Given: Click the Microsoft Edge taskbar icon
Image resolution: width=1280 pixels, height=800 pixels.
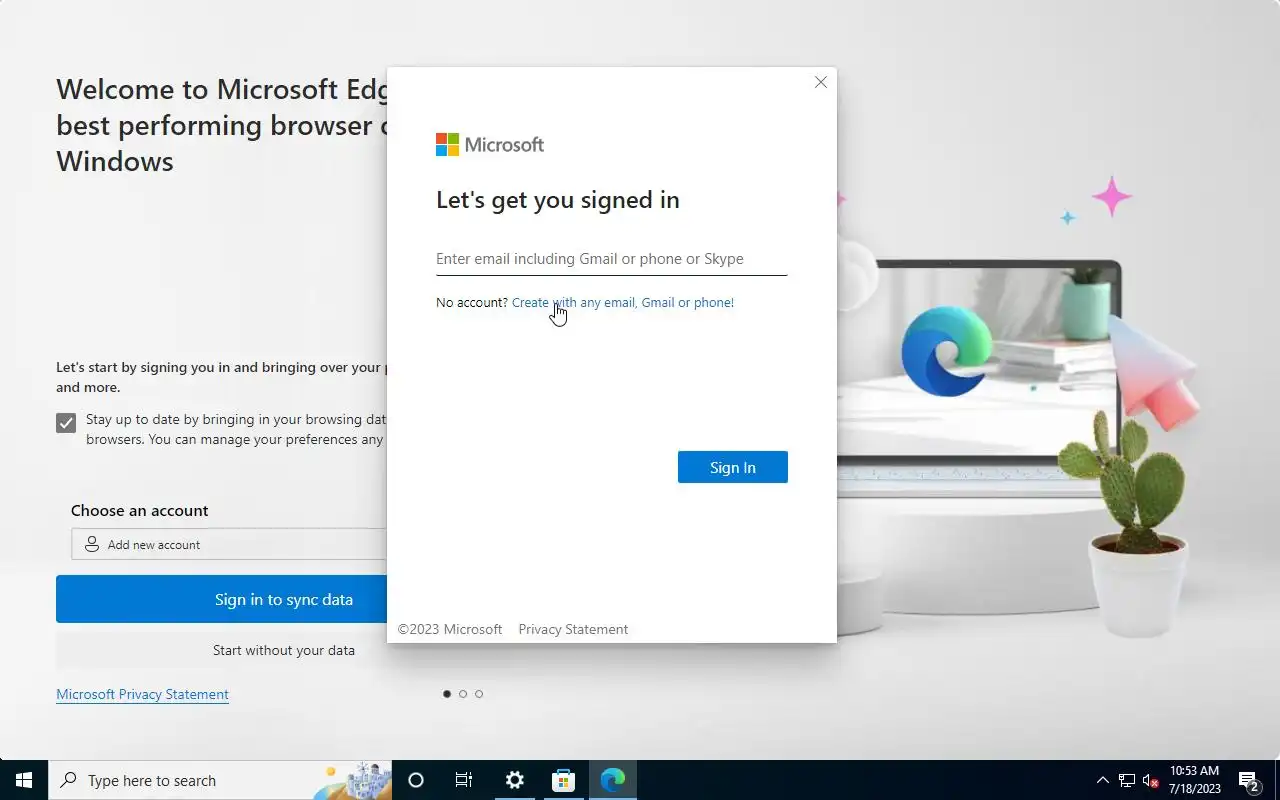Looking at the screenshot, I should click(x=613, y=780).
